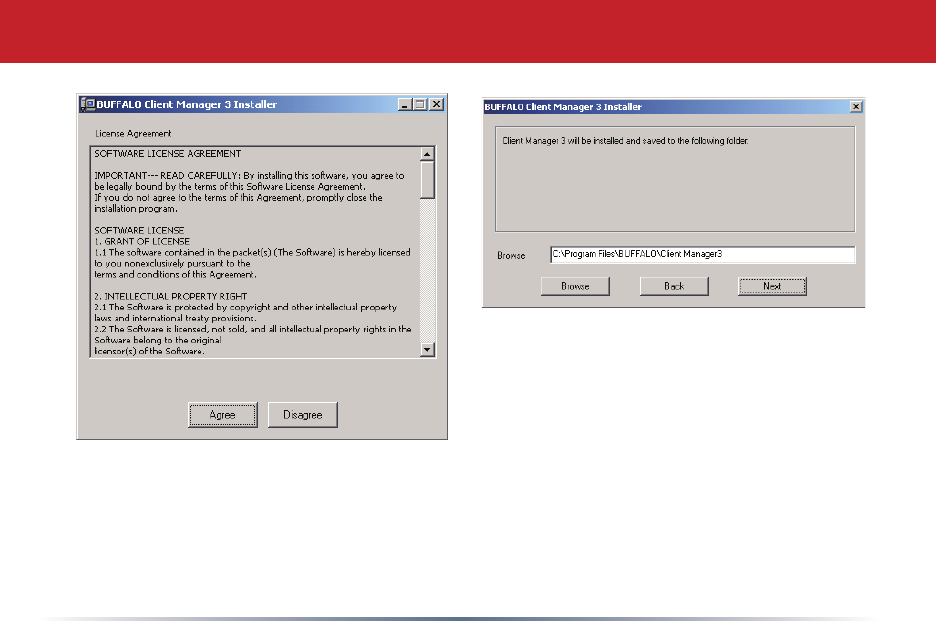Click the Agree button in the license dialog
Viewport: 936px width, 621px height.
(223, 414)
